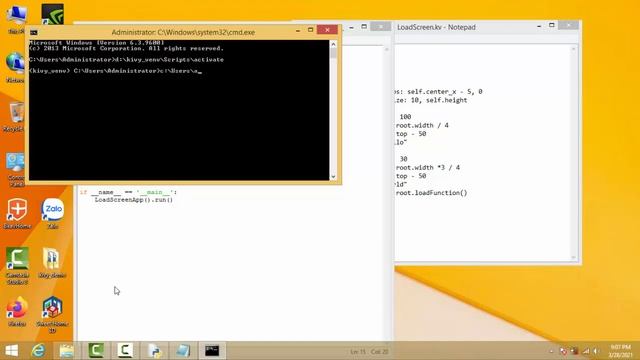Open the taskbar clock and date

pos(620,351)
